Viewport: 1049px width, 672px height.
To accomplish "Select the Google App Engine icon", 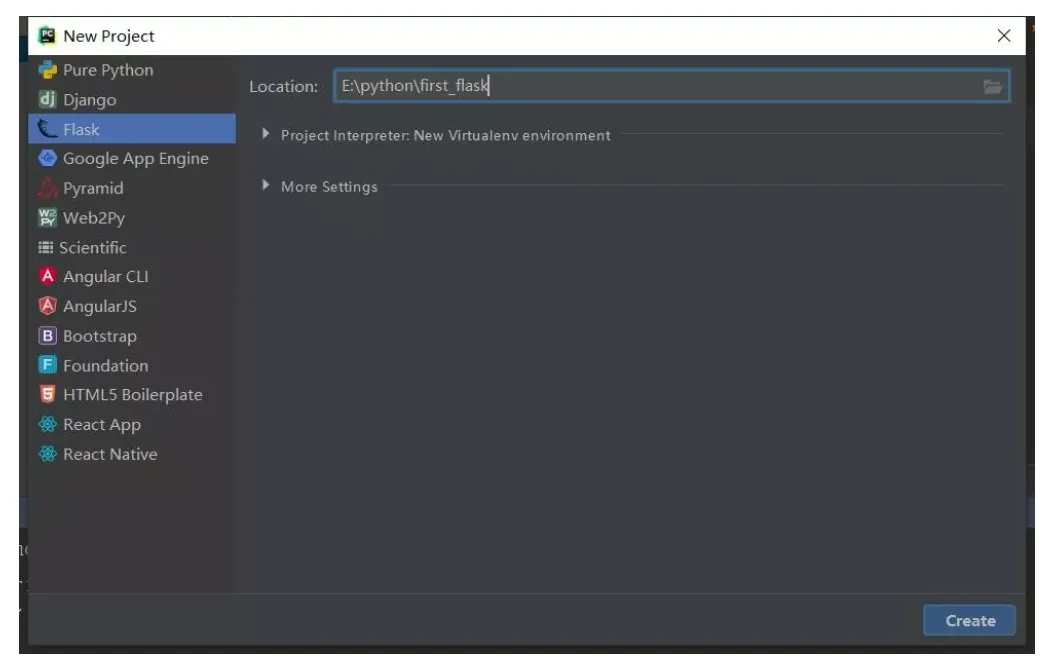I will tap(47, 159).
